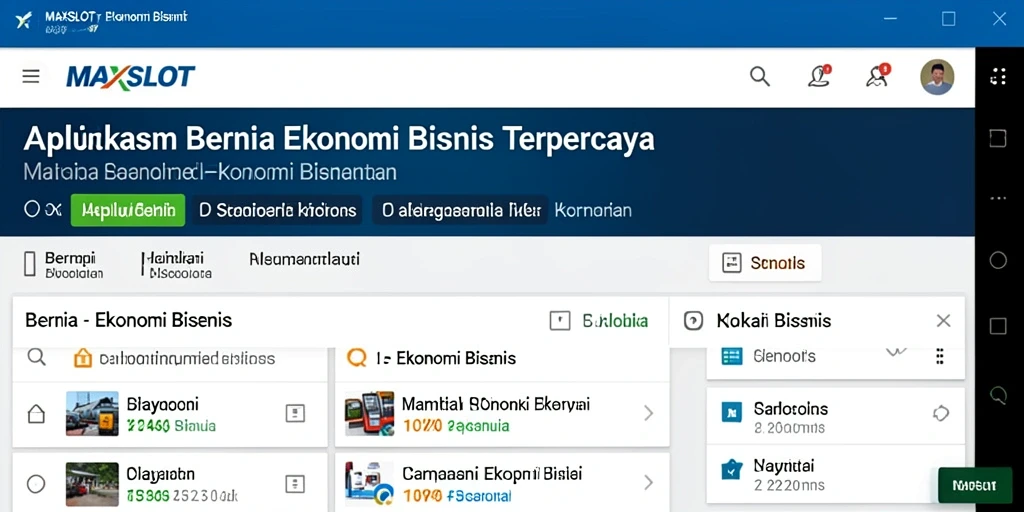Open the Olayaiabn thumbnail
This screenshot has height=512, width=1024.
pyautogui.click(x=92, y=484)
